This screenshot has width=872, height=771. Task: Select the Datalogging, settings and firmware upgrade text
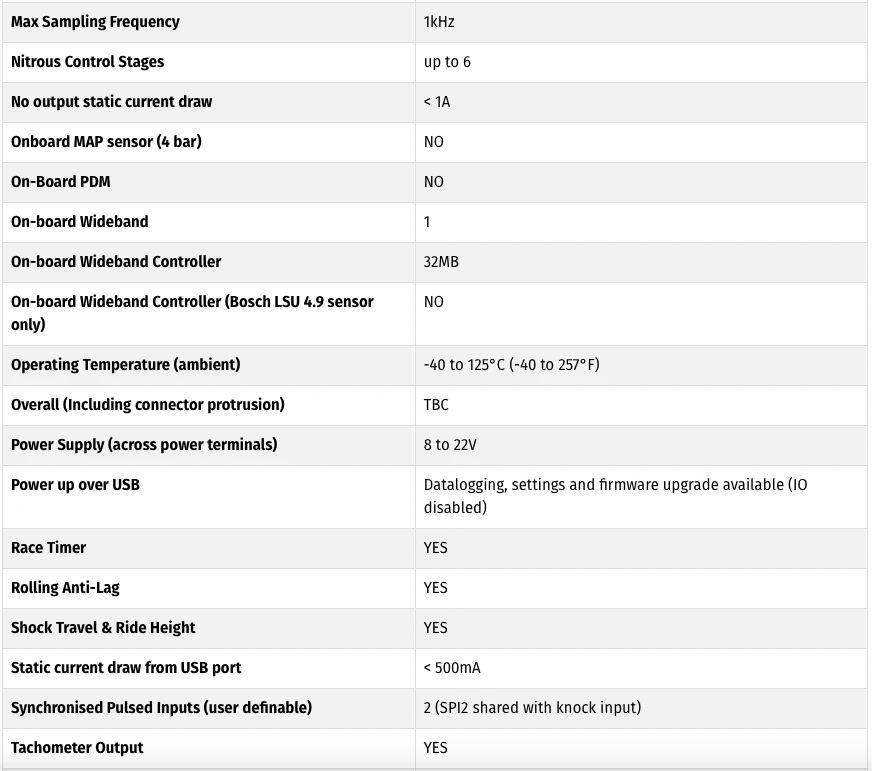(615, 496)
